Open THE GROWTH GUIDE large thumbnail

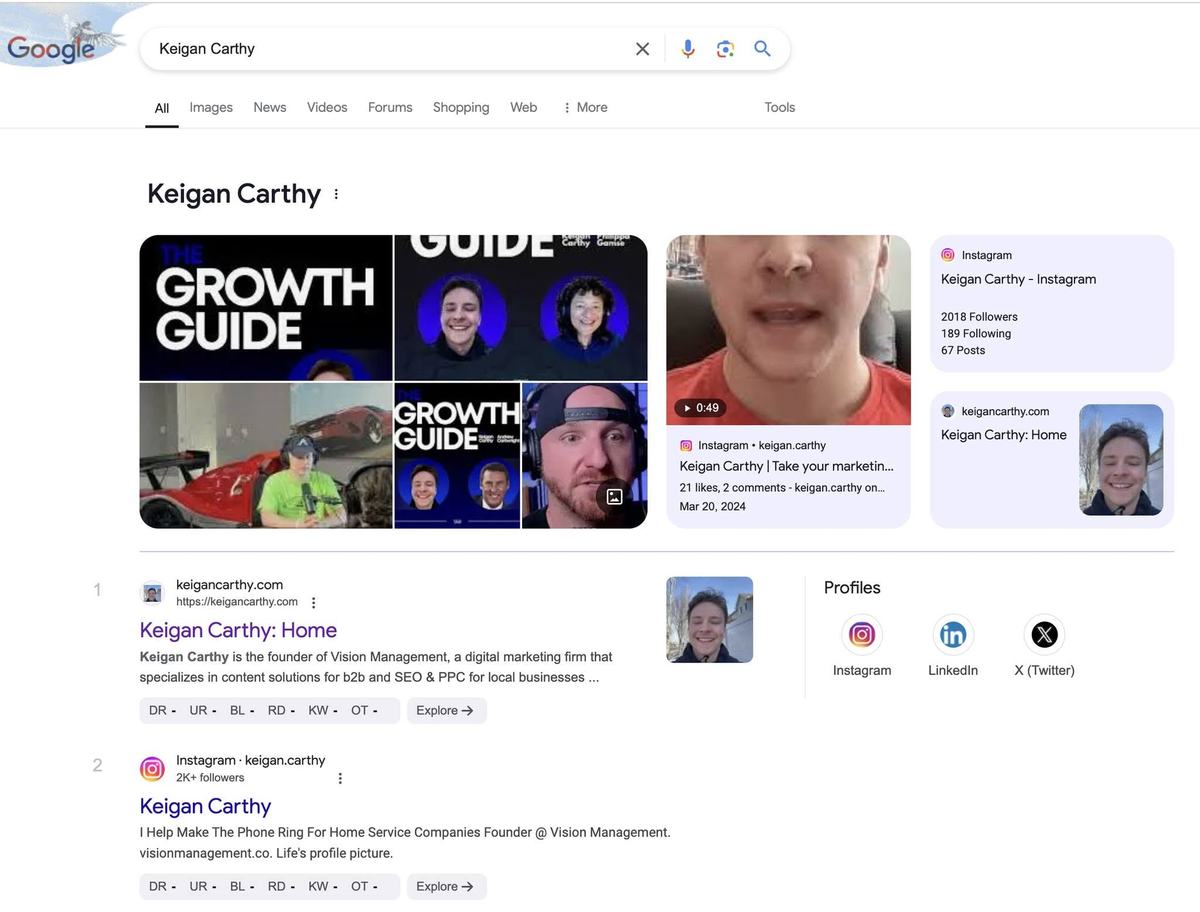(x=266, y=308)
